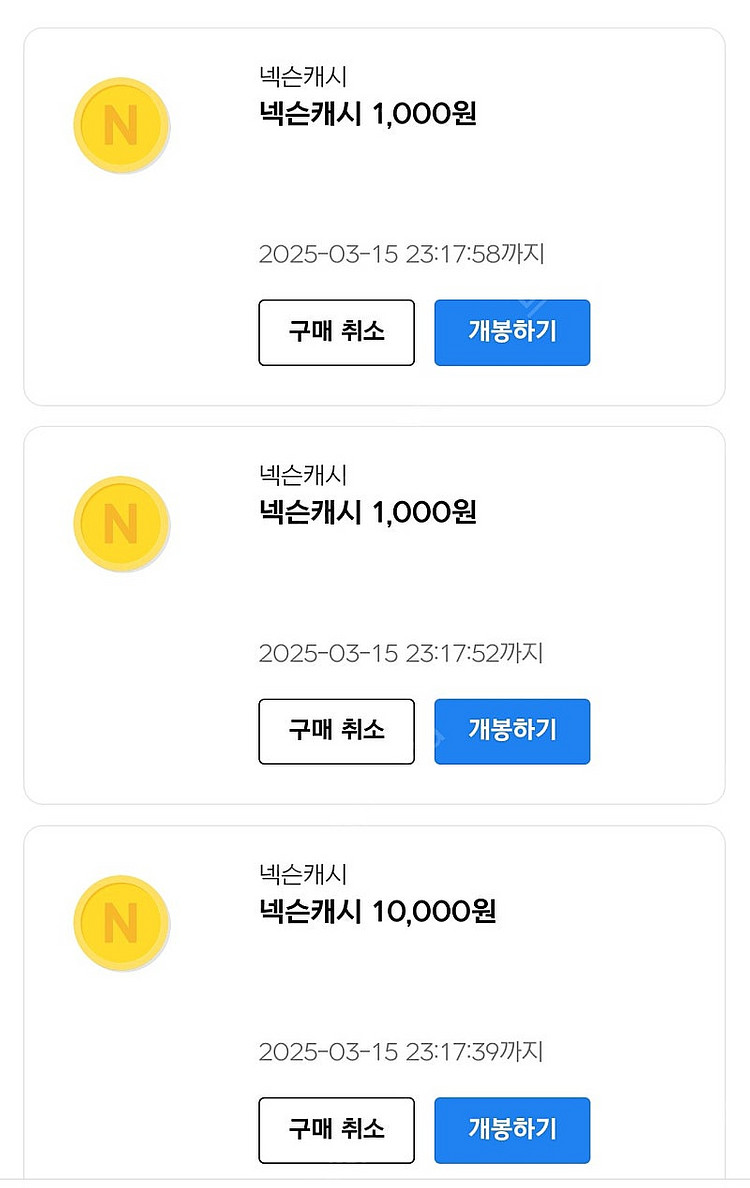750x1188 pixels.
Task: Select 넥슨캐시 1,000원 title above the 23:17:52 expiry
Action: pos(367,512)
